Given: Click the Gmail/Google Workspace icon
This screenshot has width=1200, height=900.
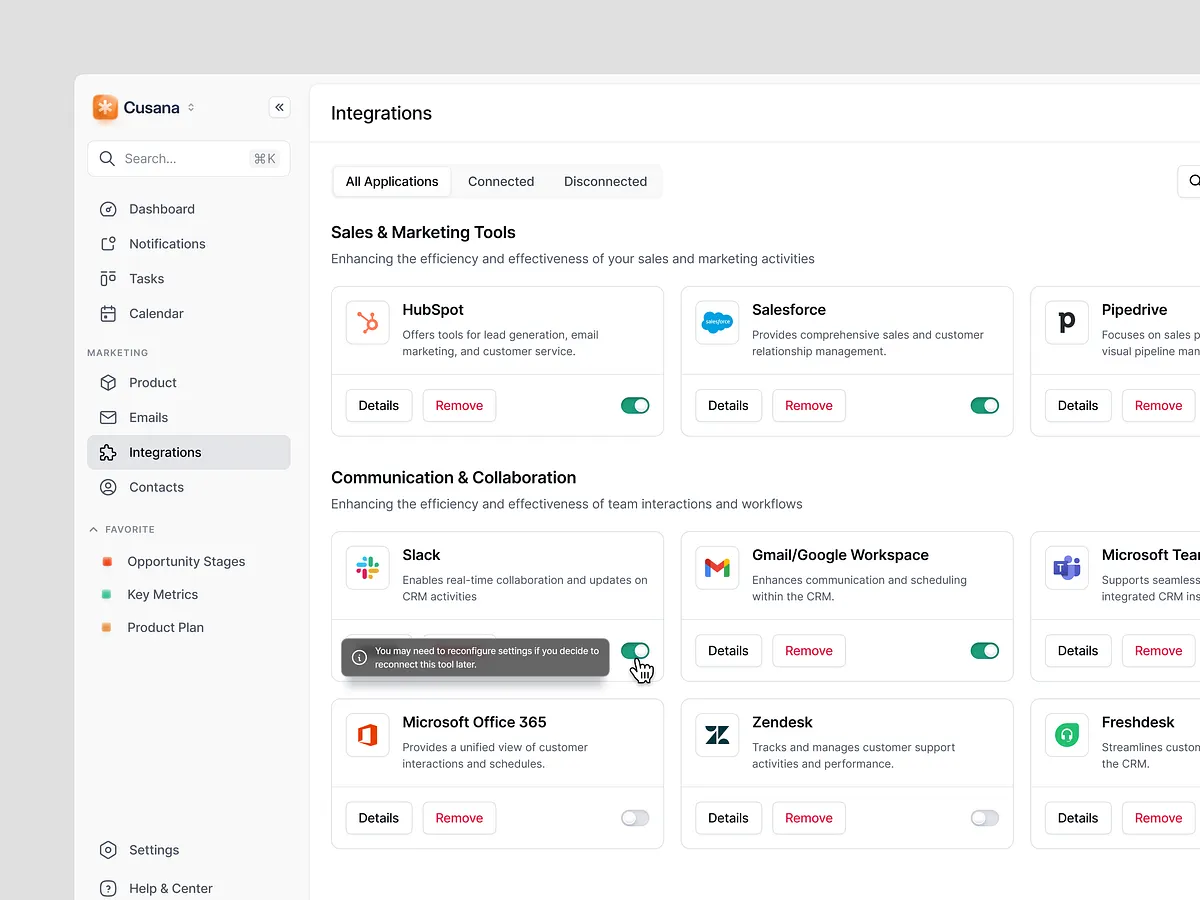Looking at the screenshot, I should click(x=717, y=567).
